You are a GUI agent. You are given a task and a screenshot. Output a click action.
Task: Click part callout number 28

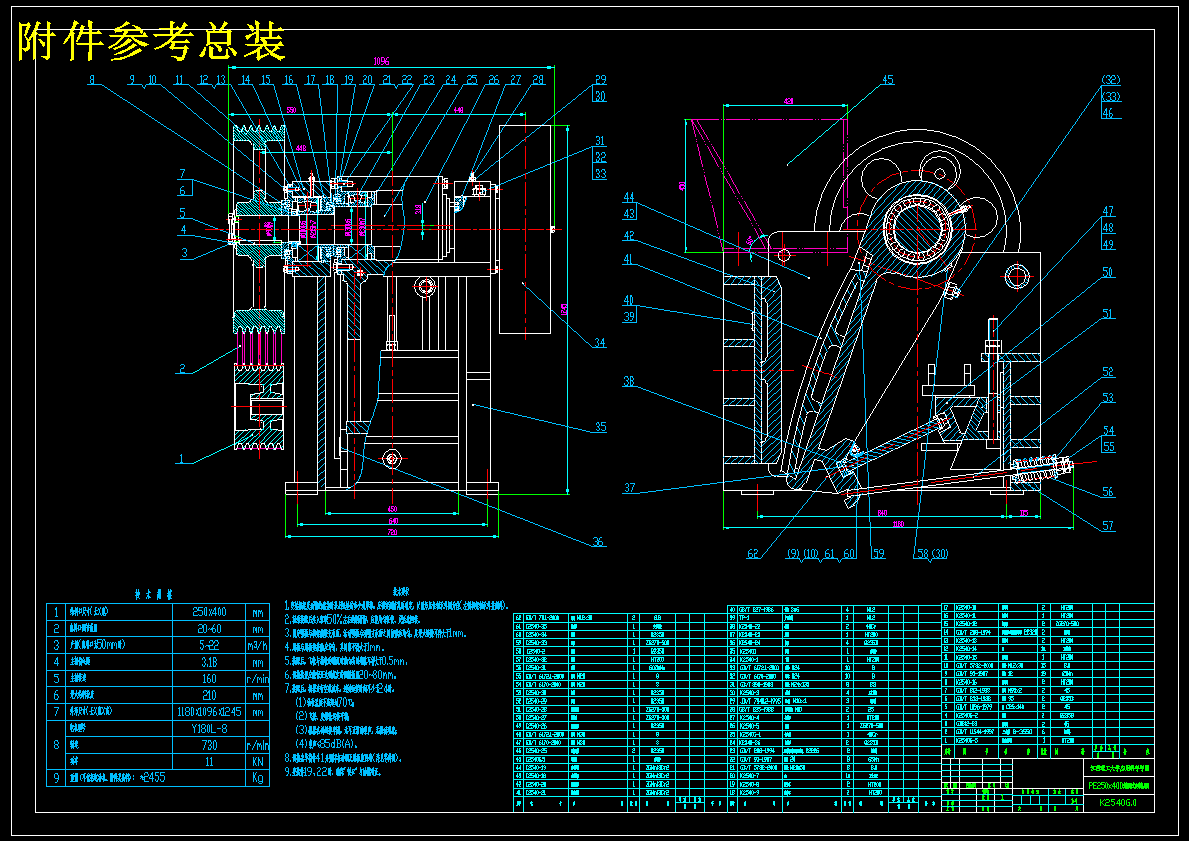tap(538, 80)
